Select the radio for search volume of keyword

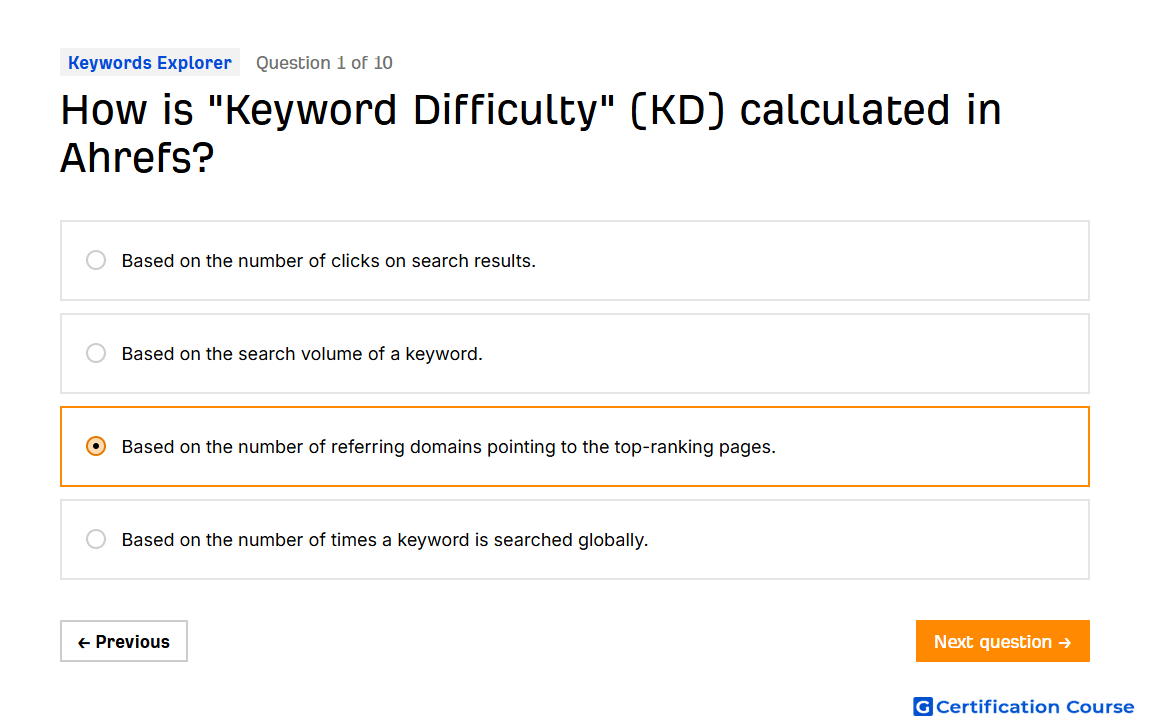96,353
